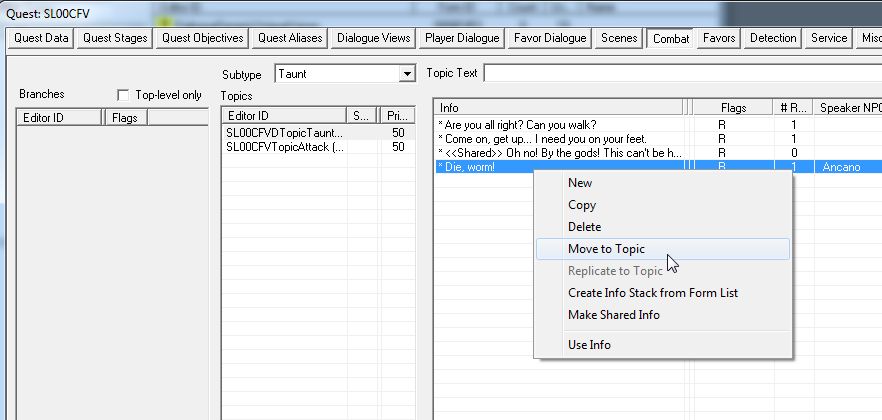Select Move to Topic menu entry

coord(662,249)
